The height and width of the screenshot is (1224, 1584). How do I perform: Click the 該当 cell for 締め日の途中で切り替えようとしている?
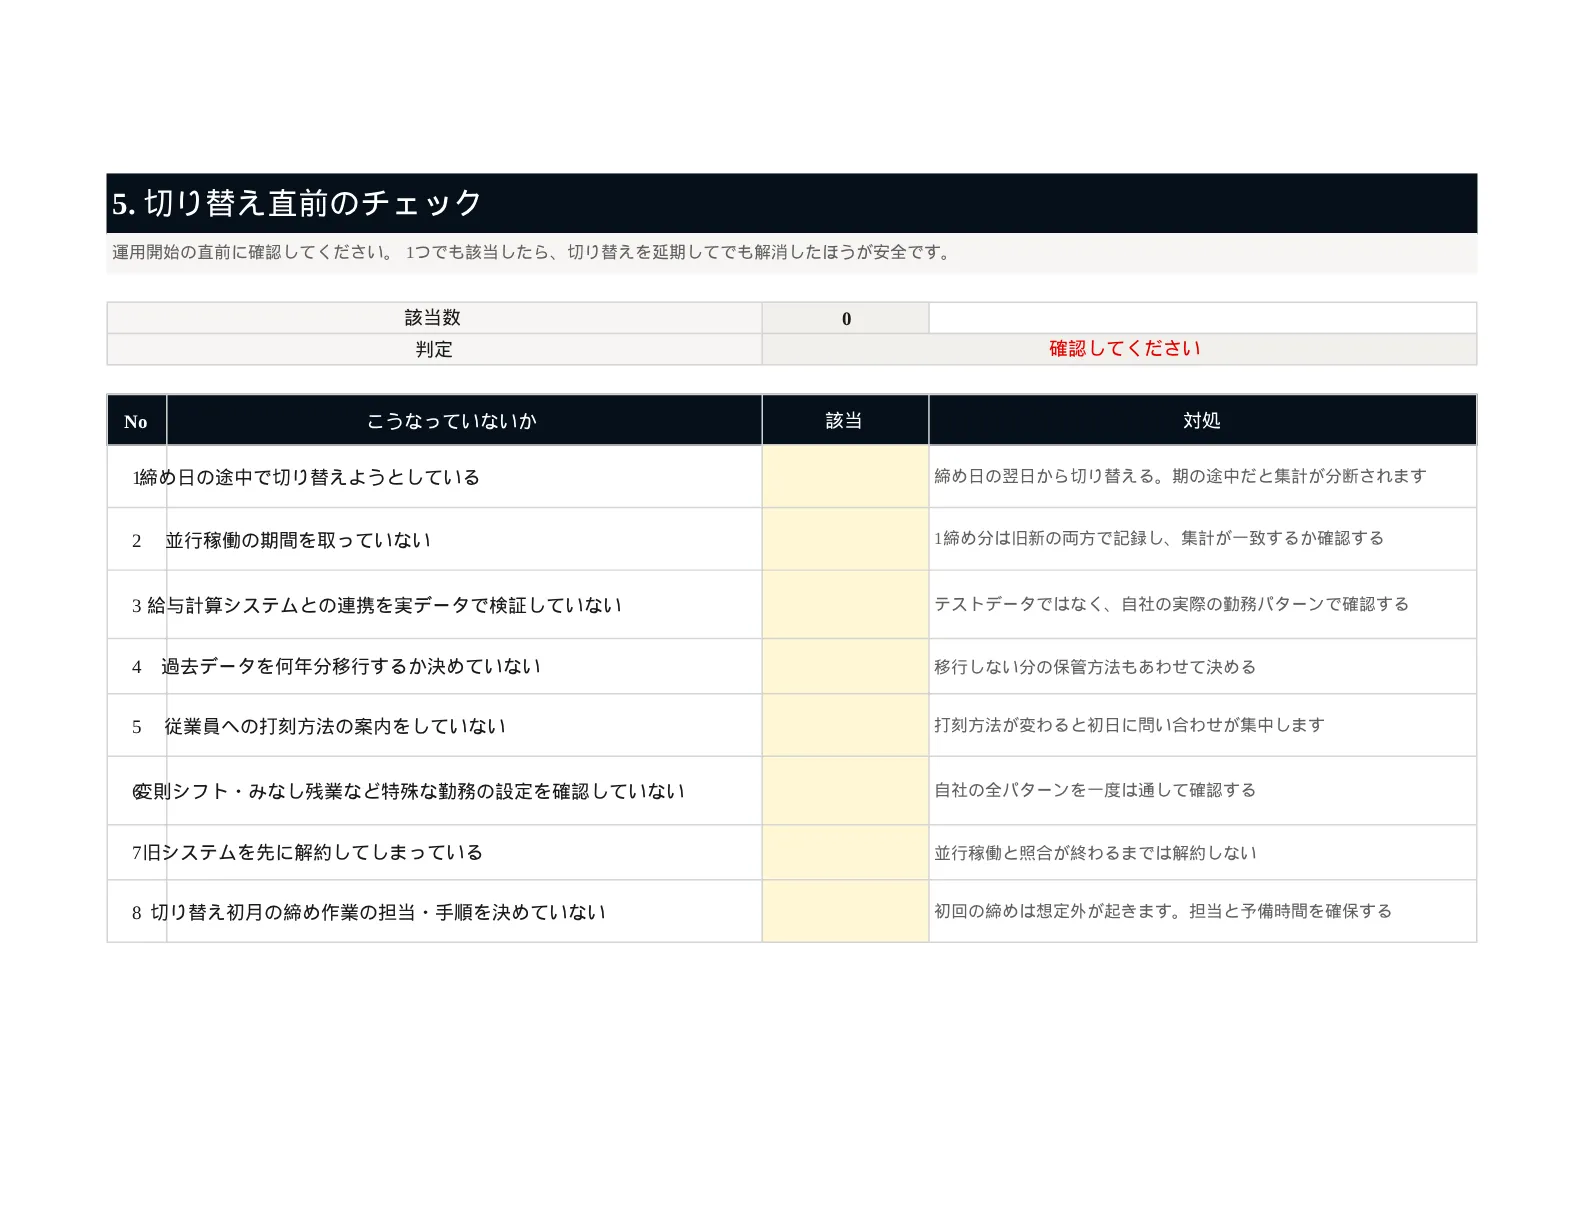coord(845,477)
